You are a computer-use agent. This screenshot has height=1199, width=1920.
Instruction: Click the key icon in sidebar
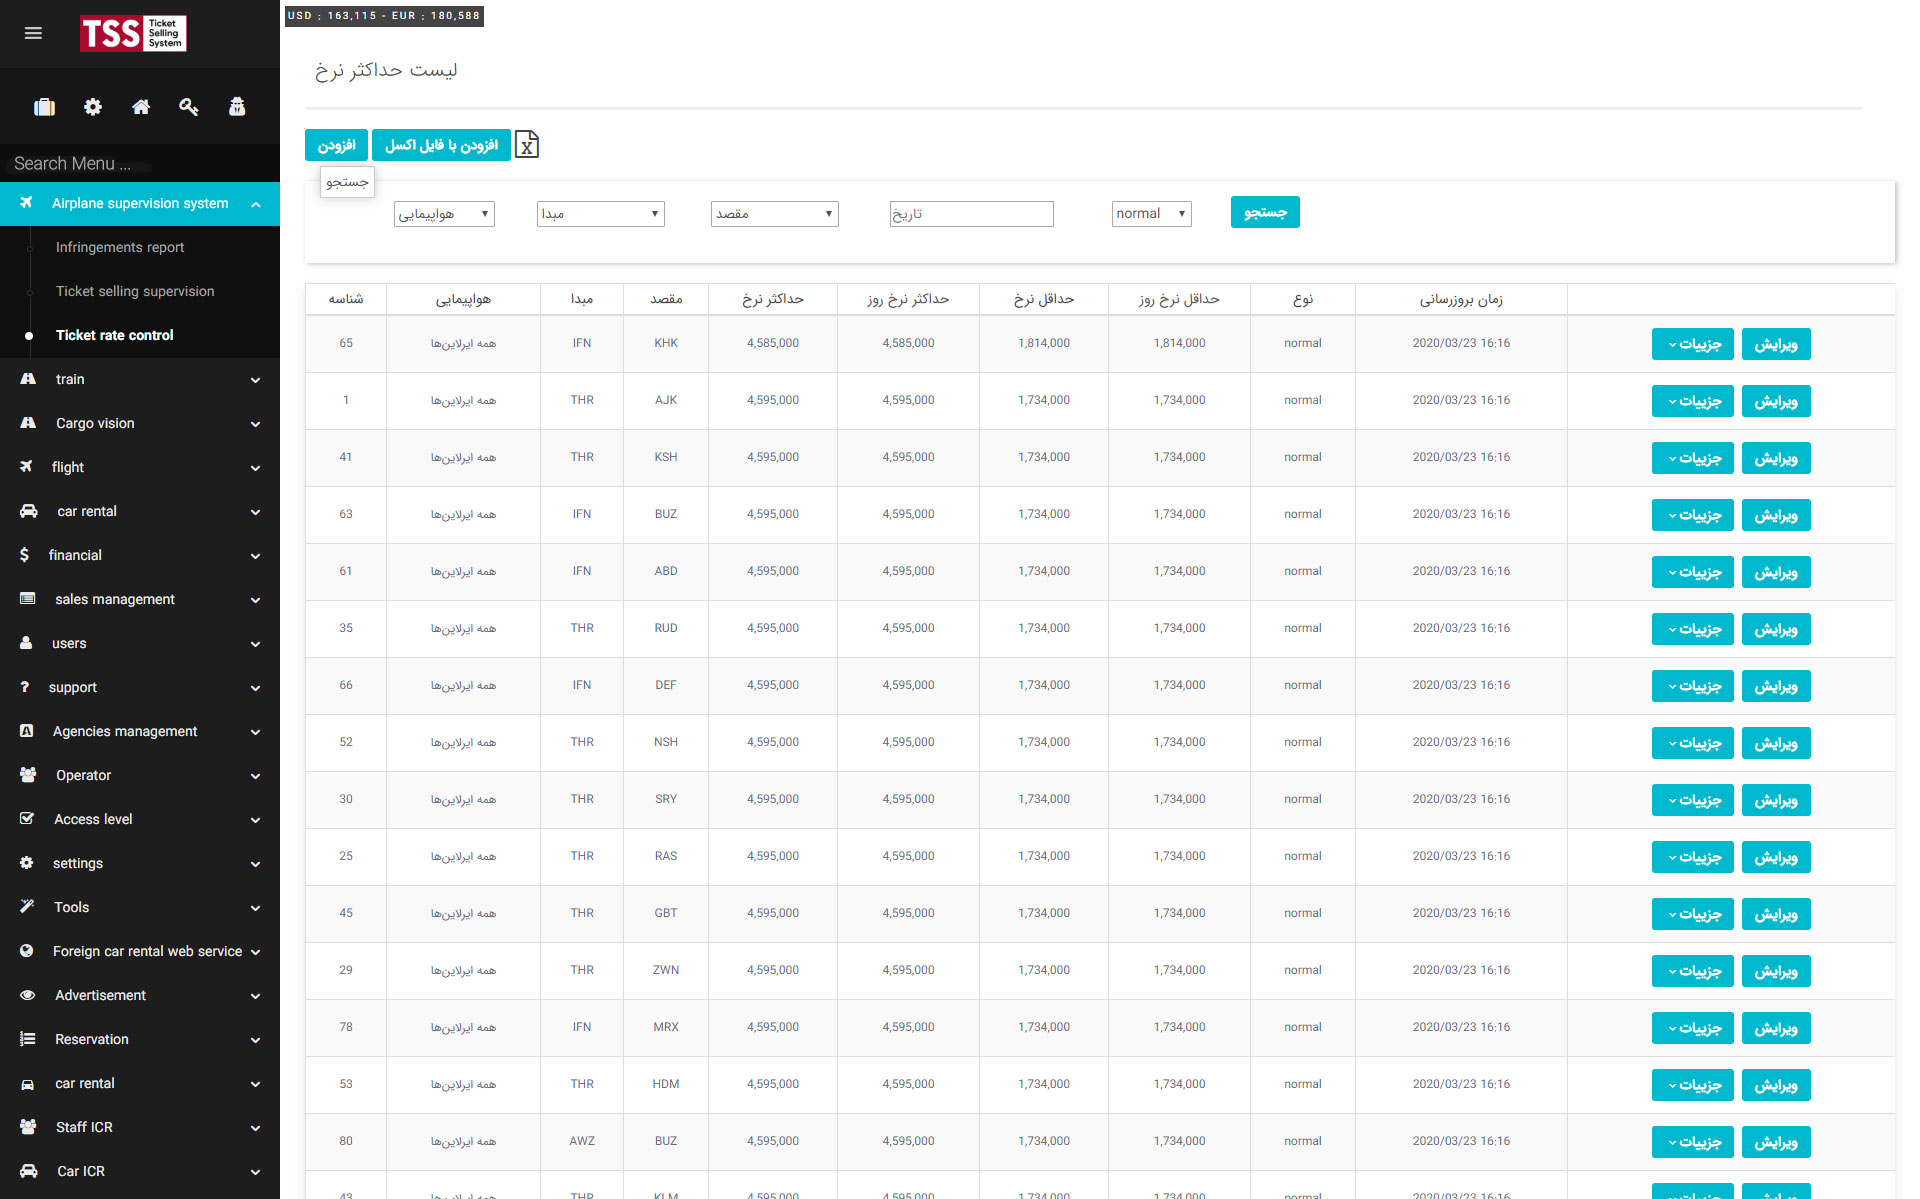(x=189, y=107)
